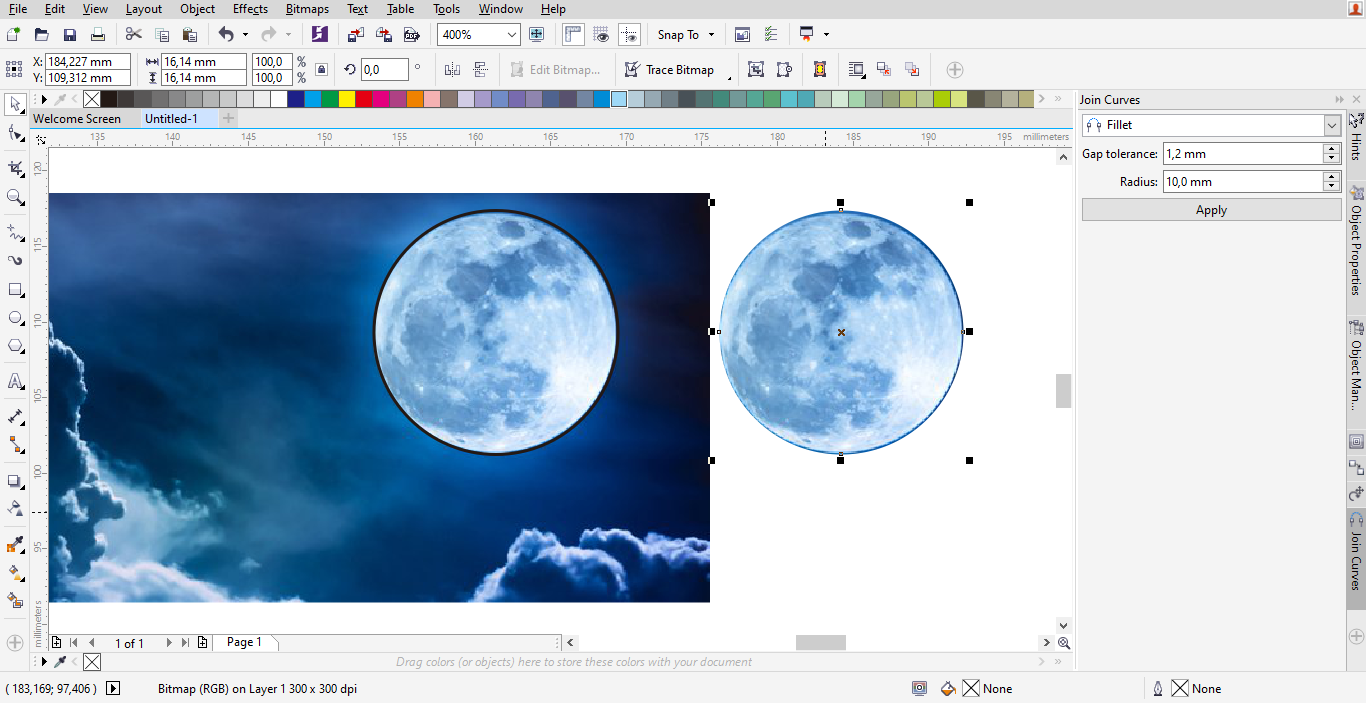
Task: Open the Snap To dropdown
Action: [x=709, y=34]
